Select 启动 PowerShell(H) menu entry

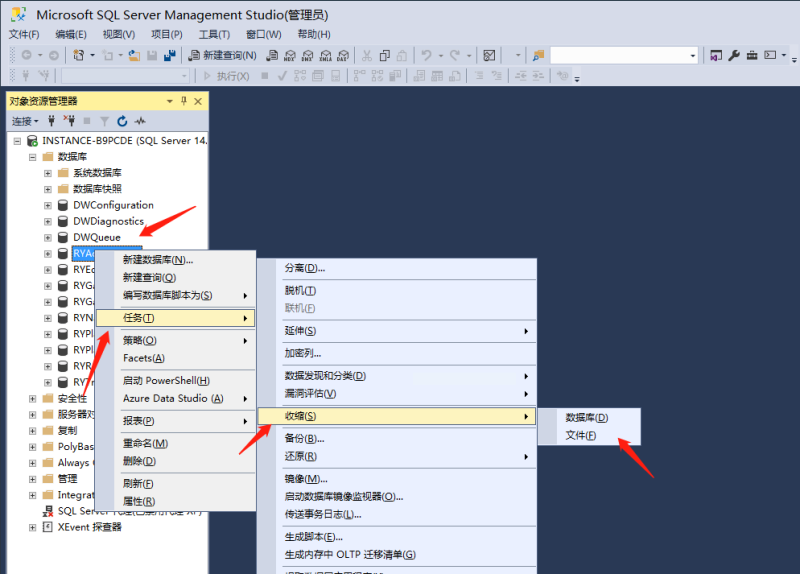pos(176,381)
